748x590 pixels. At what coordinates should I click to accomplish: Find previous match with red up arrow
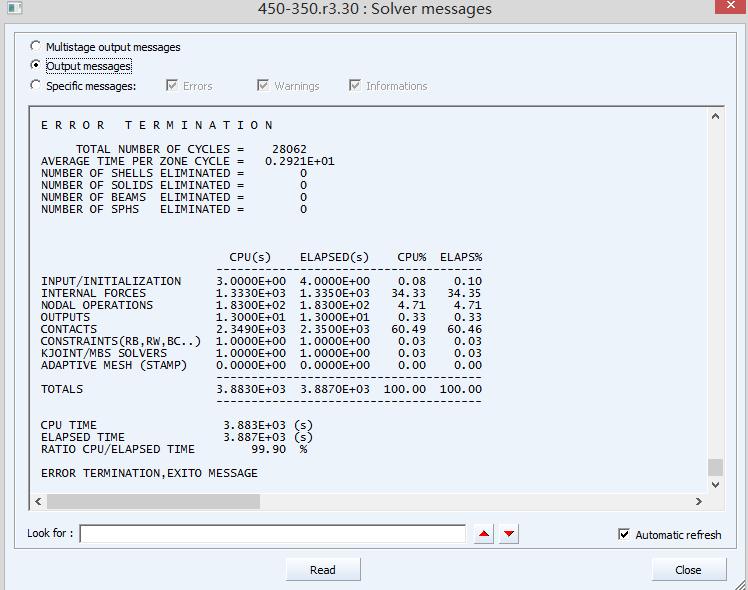click(x=485, y=534)
